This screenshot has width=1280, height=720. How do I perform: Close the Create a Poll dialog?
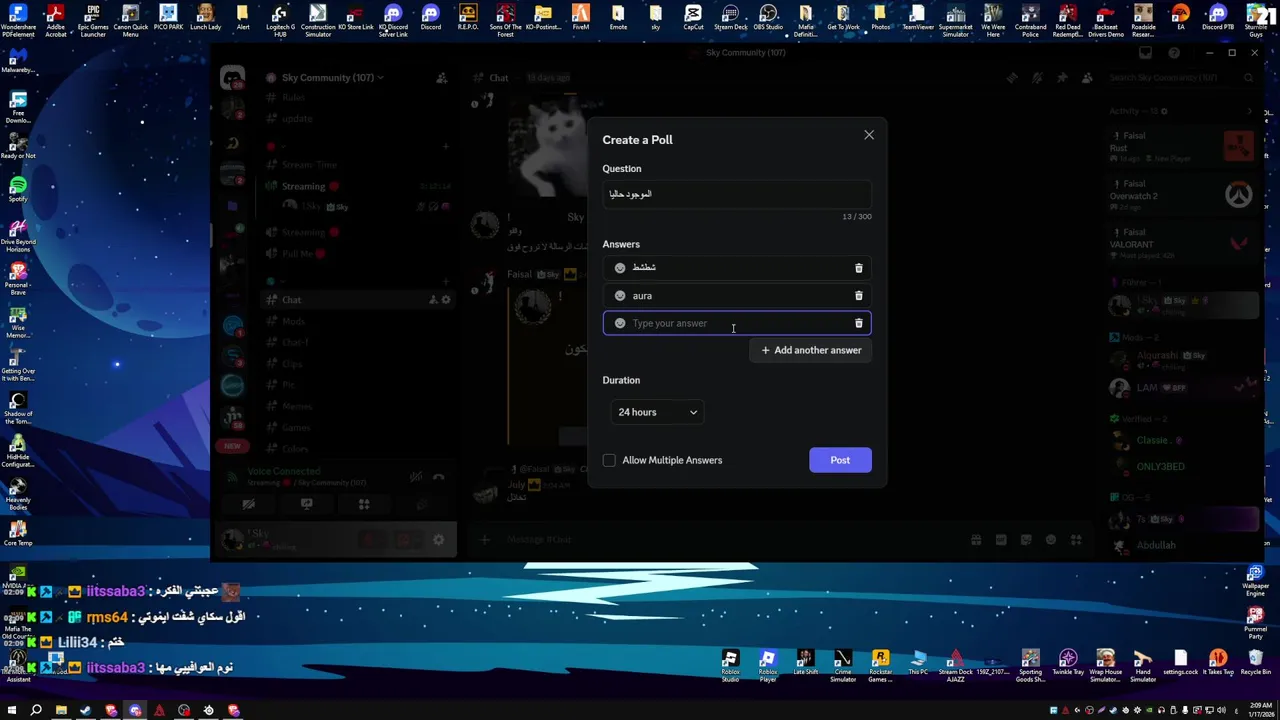[x=869, y=135]
